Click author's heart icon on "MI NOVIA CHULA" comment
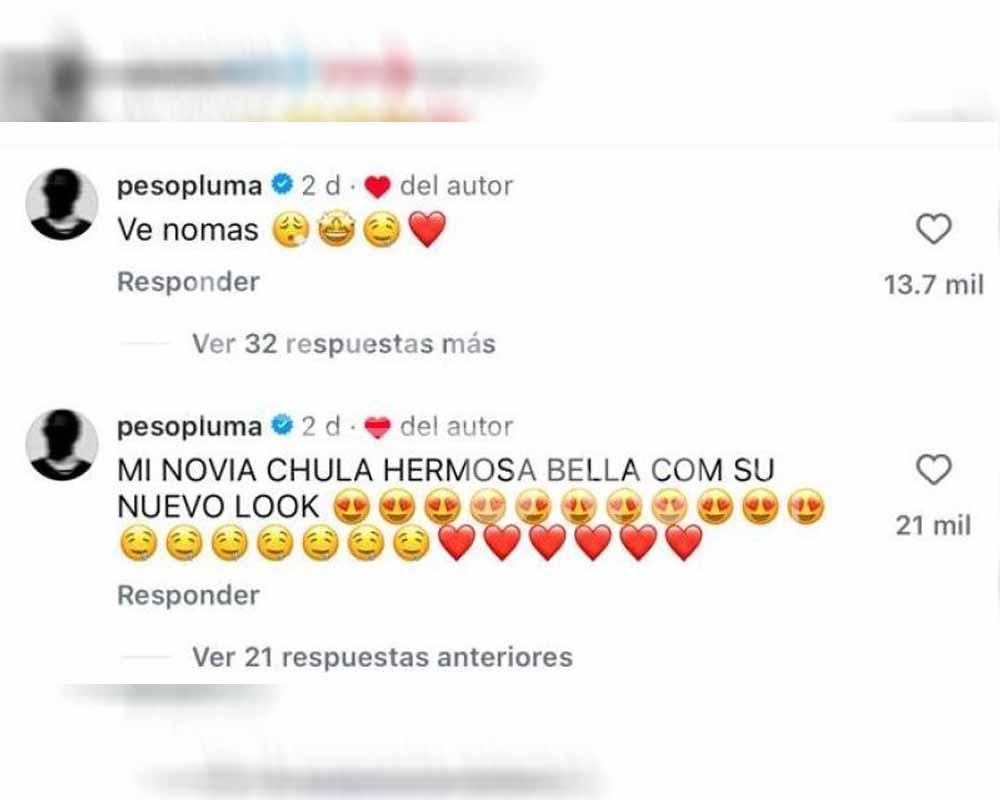 click(377, 427)
